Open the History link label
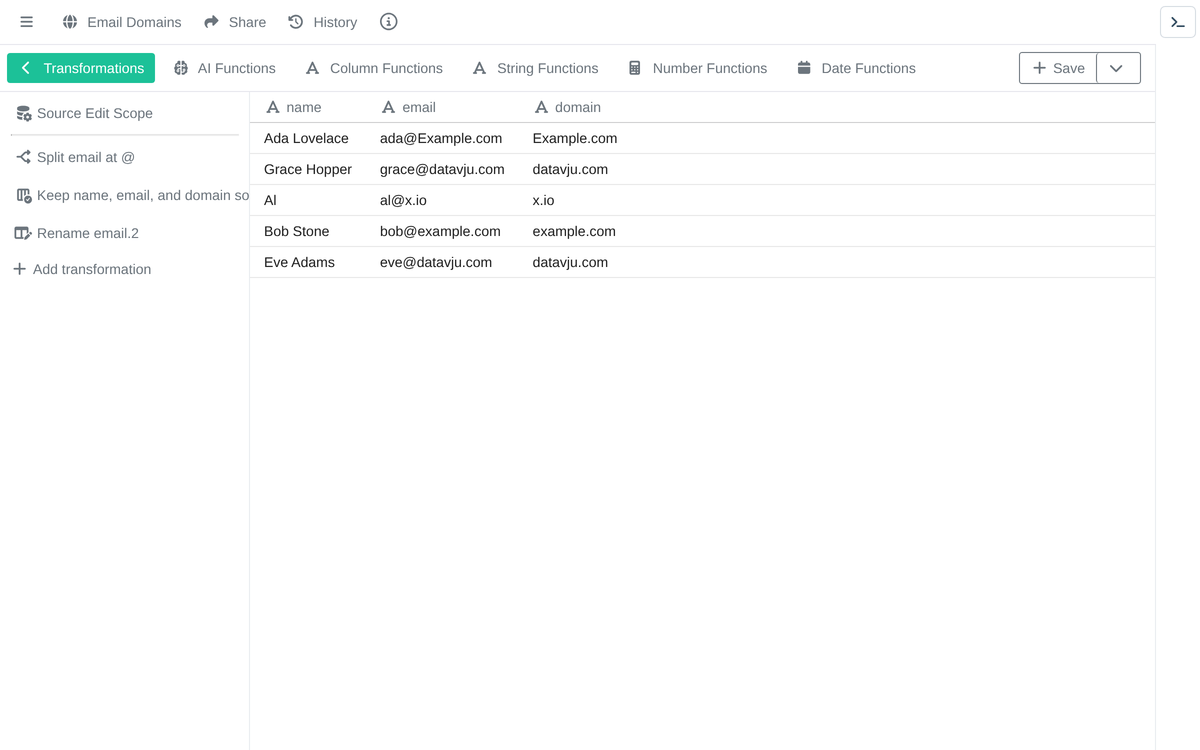The height and width of the screenshot is (750, 1200). pyautogui.click(x=335, y=22)
